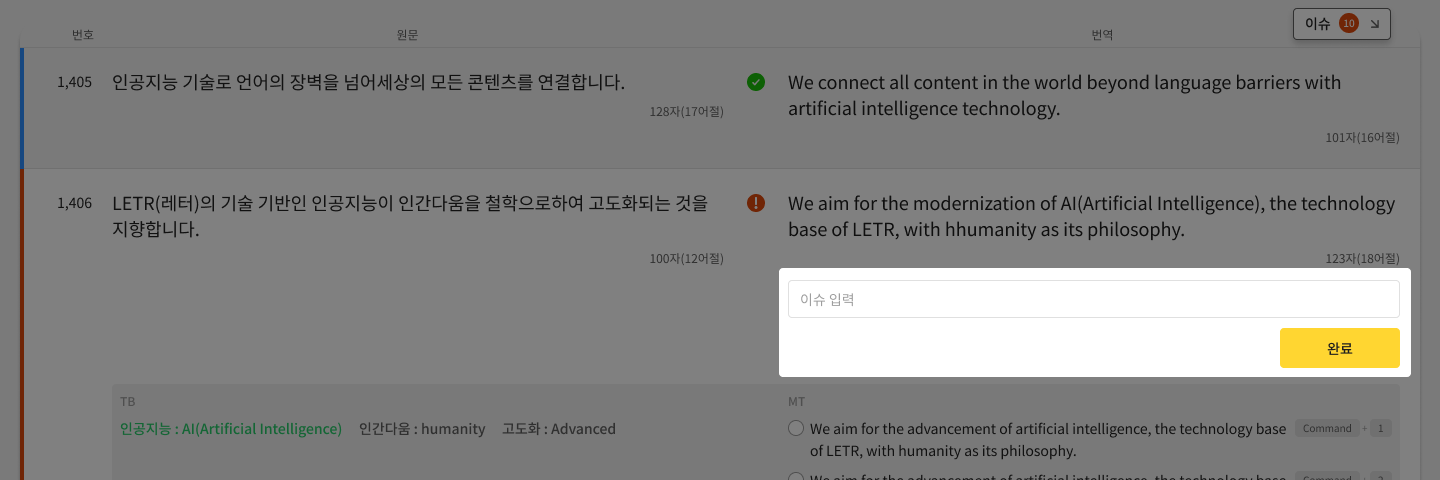Screen dimensions: 1440x480
Task: Click the TB term 인간다움 : humanity
Action: (422, 429)
